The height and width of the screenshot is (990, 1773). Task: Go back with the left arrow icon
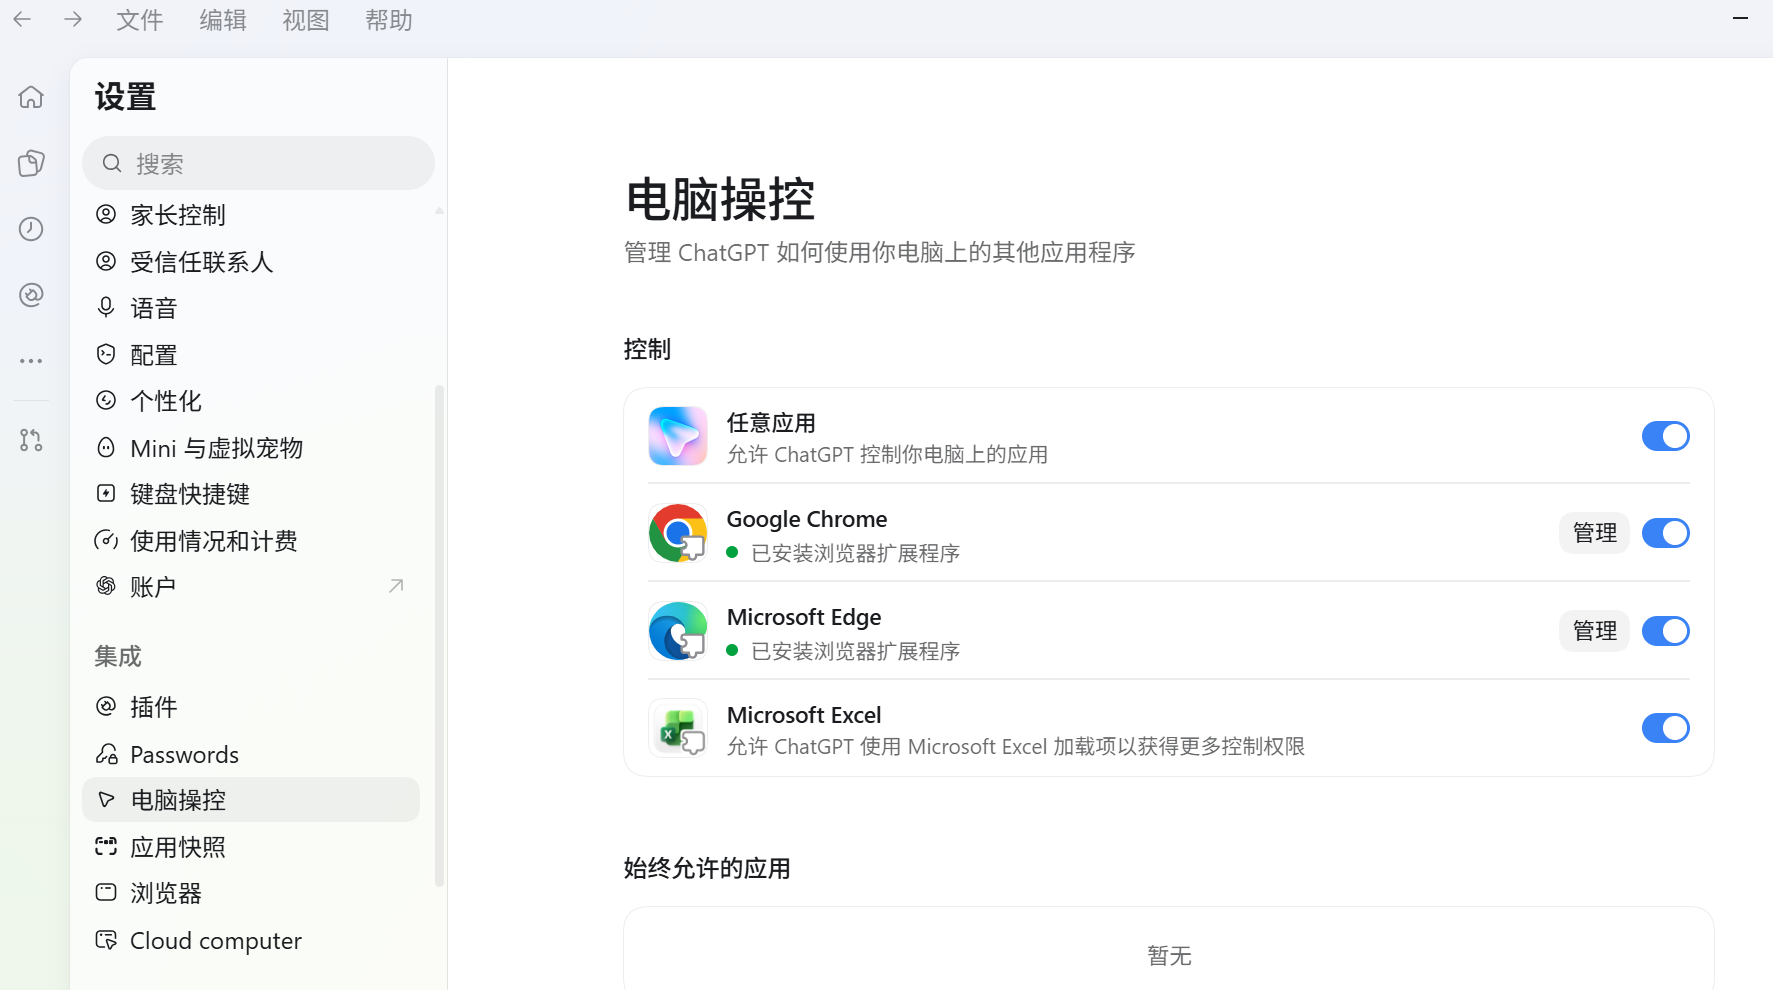tap(22, 19)
